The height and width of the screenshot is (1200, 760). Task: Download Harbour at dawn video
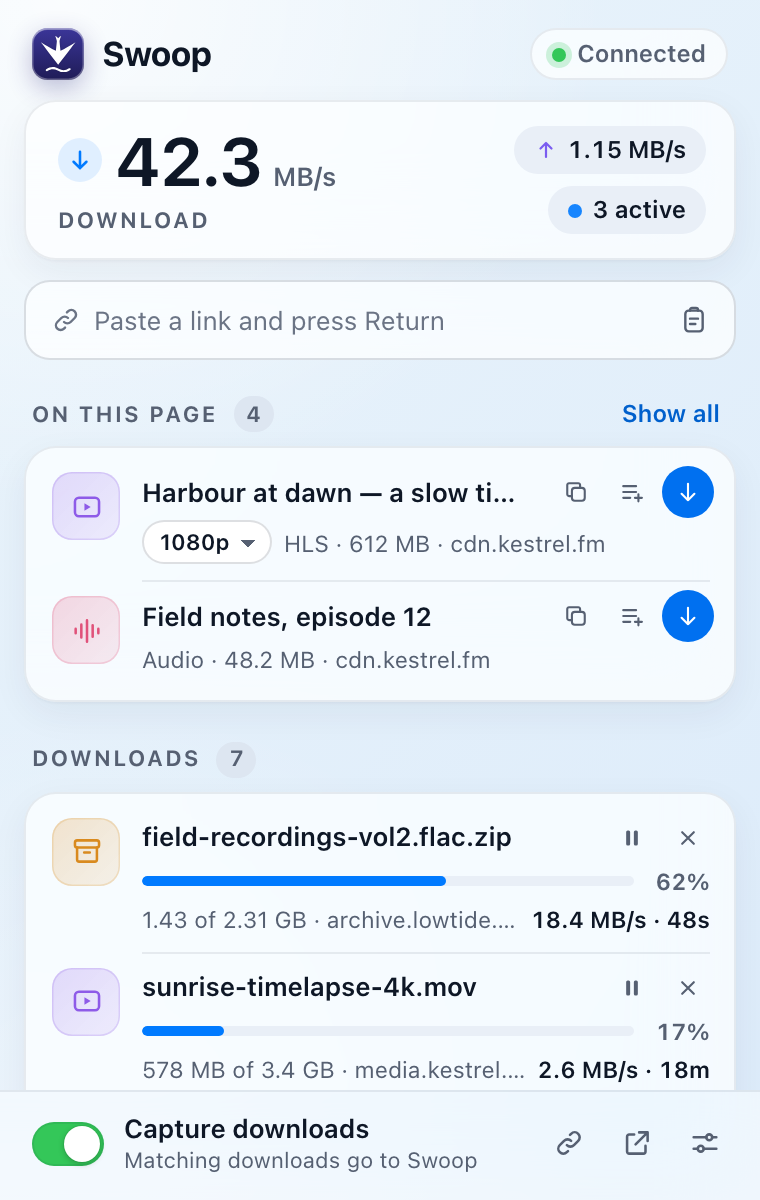[688, 492]
